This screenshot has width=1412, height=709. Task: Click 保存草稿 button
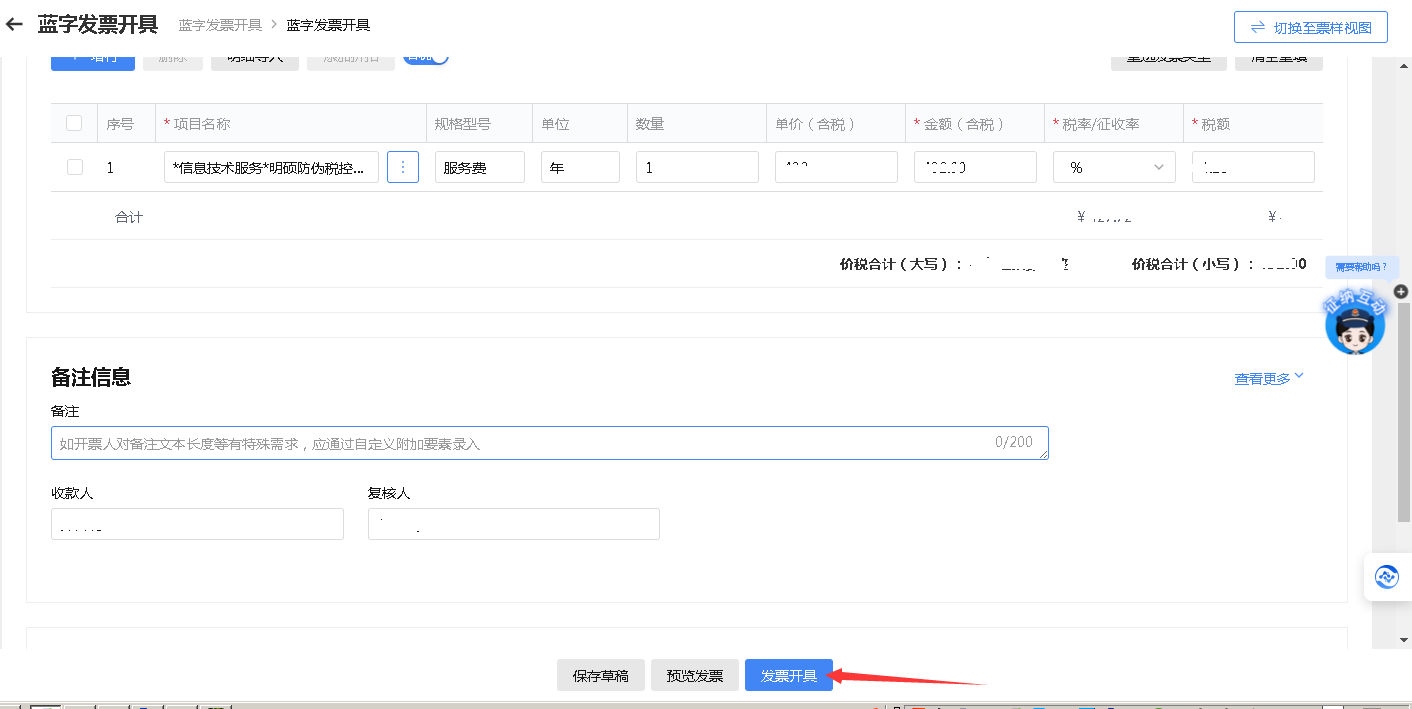(x=600, y=676)
